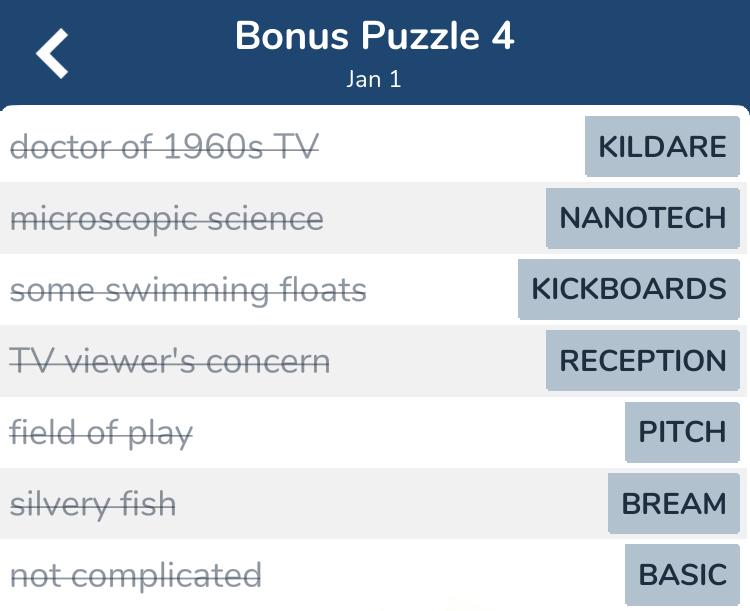Click the empty space beside the PITCH row
The image size is (750, 611).
(x=407, y=433)
